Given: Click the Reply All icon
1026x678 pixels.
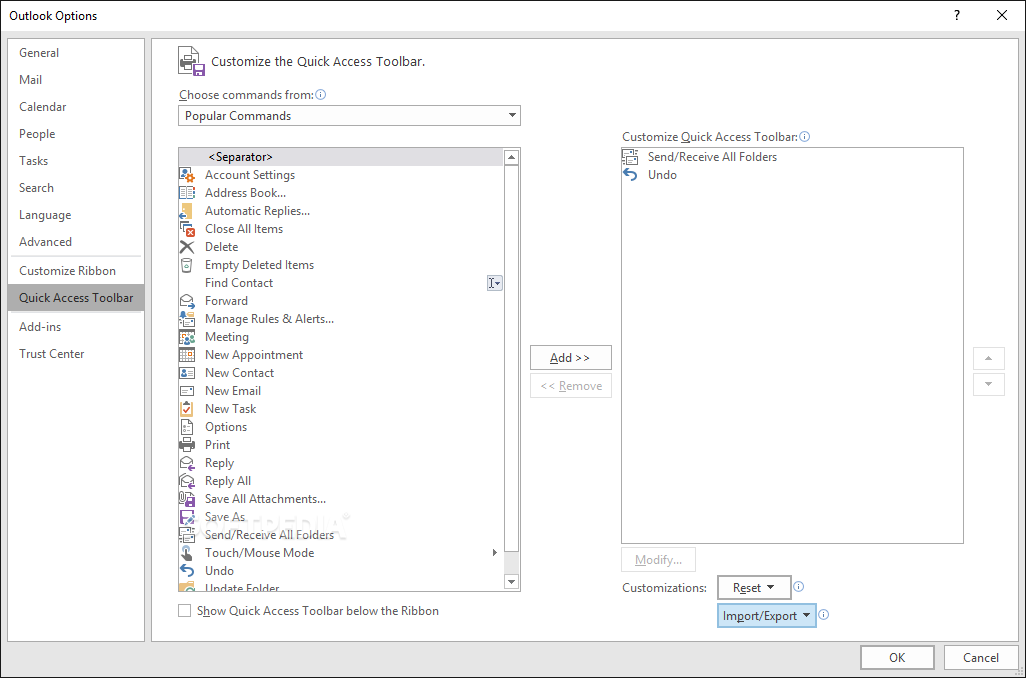Looking at the screenshot, I should point(187,481).
